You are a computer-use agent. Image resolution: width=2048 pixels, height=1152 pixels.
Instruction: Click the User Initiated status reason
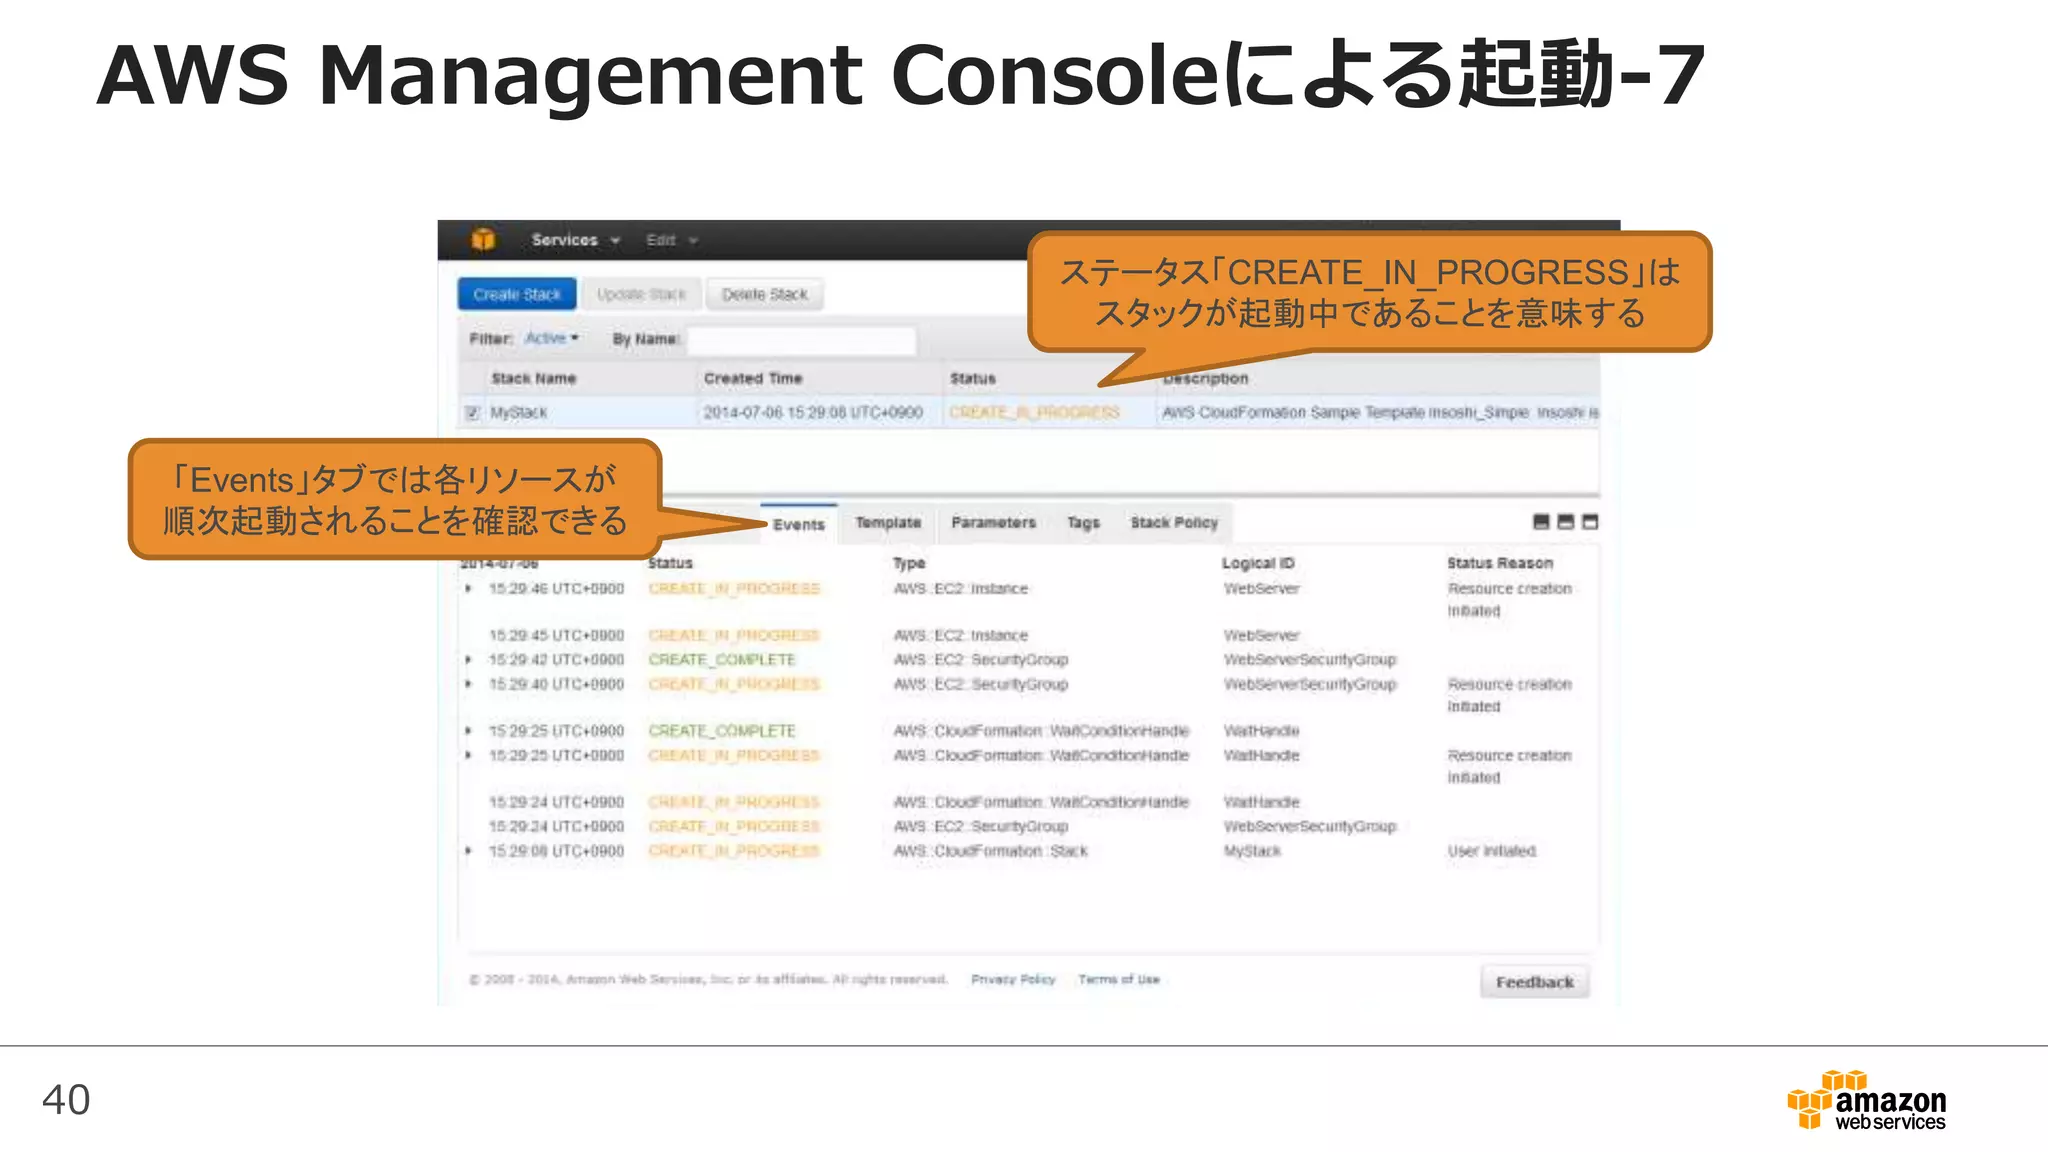click(1491, 851)
